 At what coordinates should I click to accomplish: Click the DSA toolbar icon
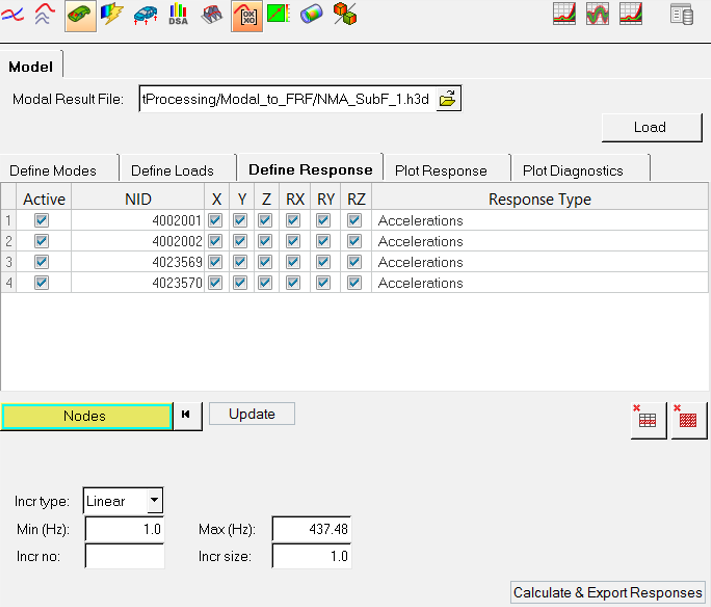(178, 15)
